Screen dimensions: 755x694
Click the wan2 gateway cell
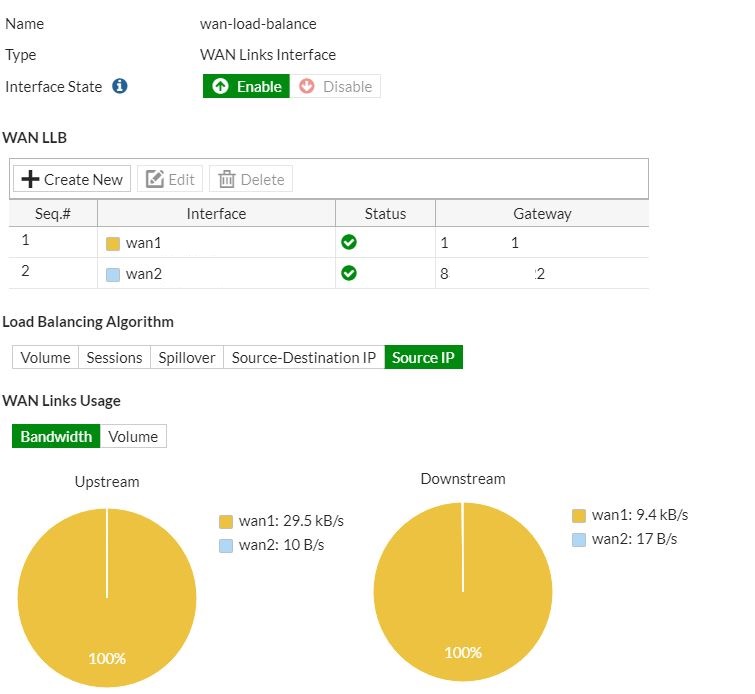click(542, 274)
